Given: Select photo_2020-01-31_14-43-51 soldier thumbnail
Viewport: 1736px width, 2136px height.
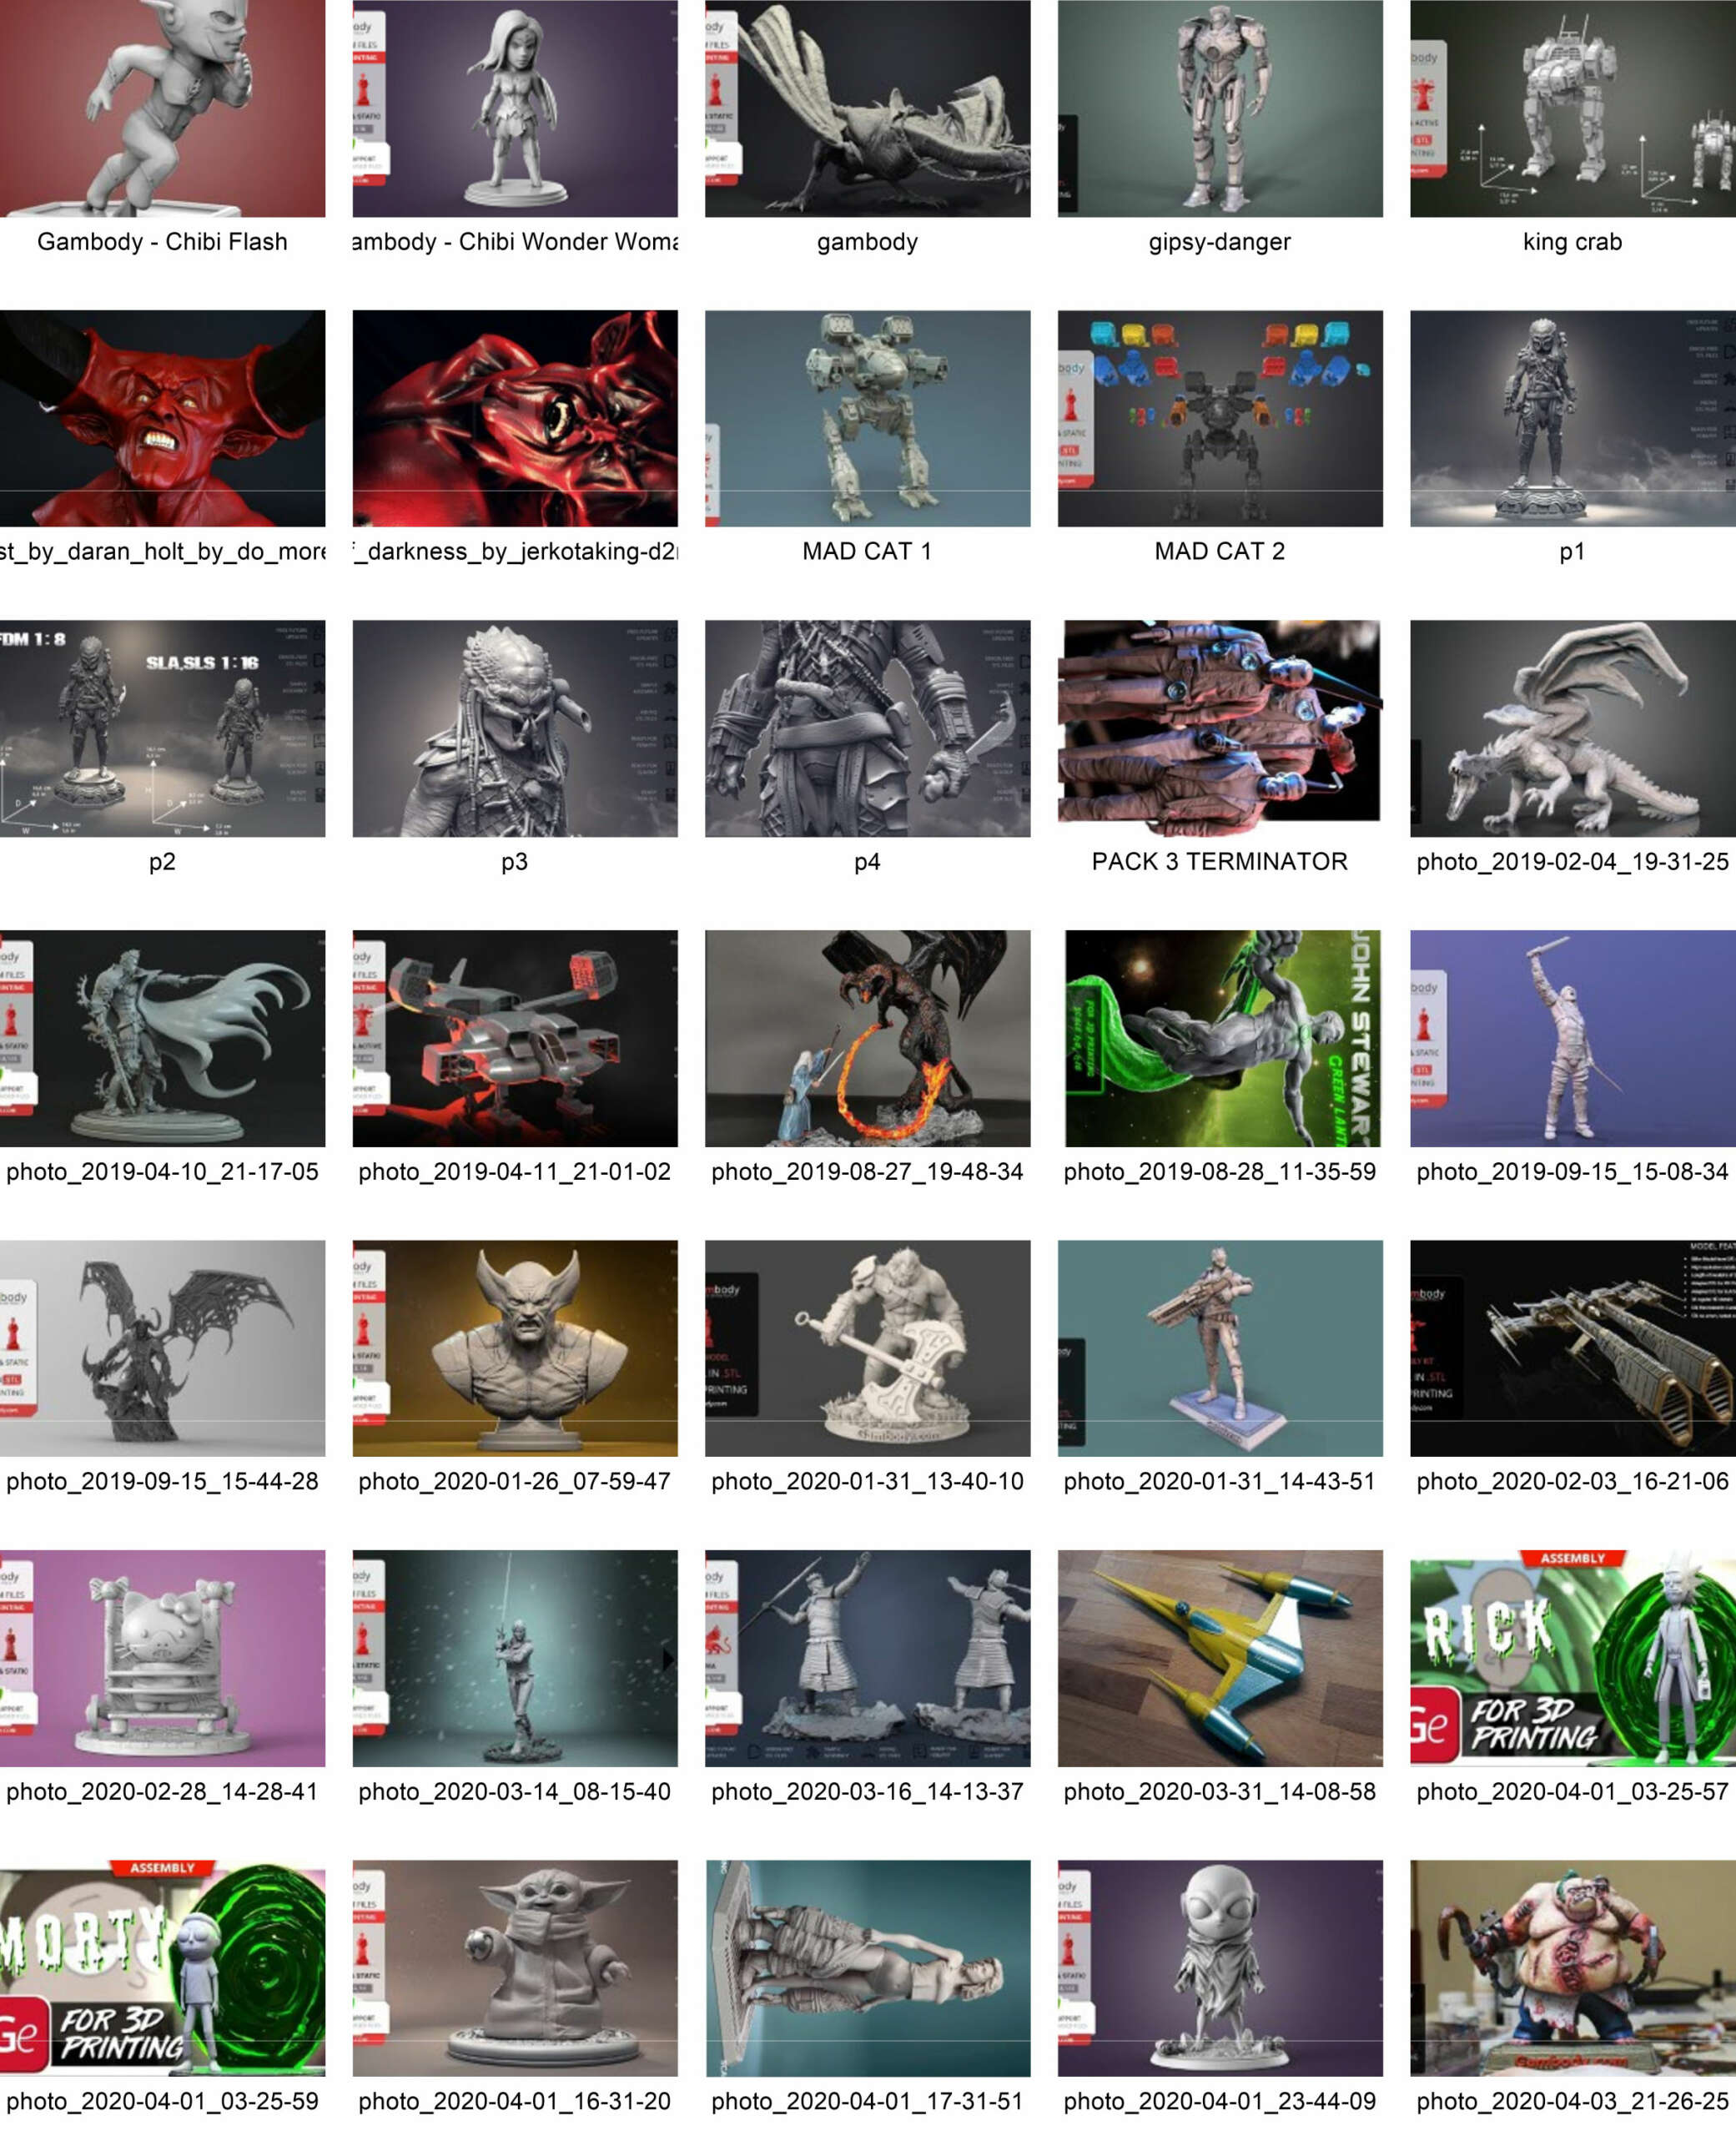Looking at the screenshot, I should (1220, 1348).
